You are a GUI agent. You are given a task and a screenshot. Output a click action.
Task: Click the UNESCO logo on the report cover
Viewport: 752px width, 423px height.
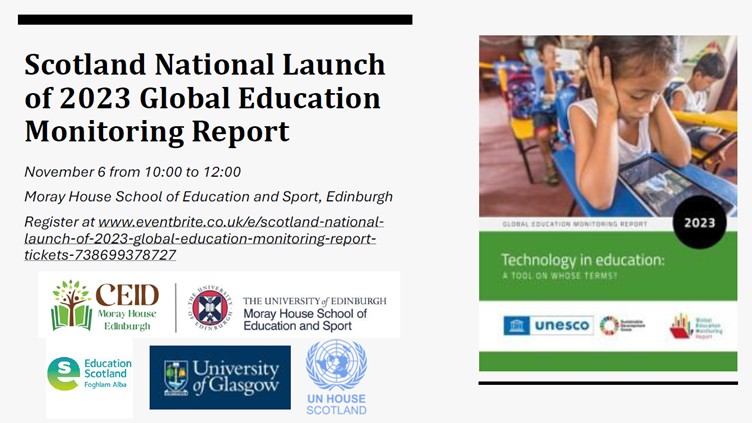pyautogui.click(x=548, y=325)
